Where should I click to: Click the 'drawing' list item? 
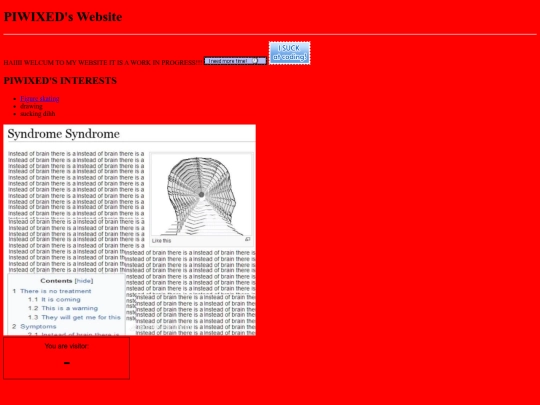click(x=31, y=106)
